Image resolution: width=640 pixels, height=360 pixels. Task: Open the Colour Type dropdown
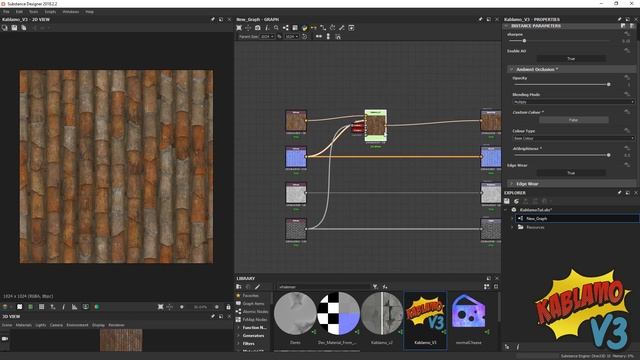coord(573,138)
